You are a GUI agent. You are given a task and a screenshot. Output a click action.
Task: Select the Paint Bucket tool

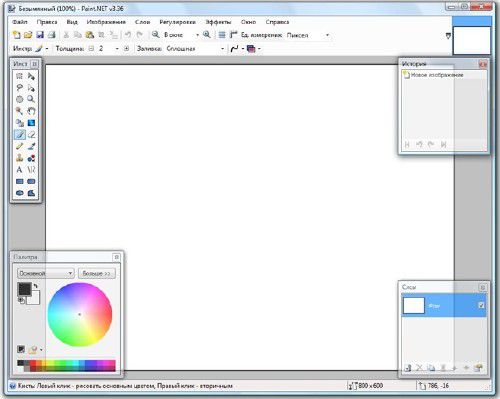point(20,123)
